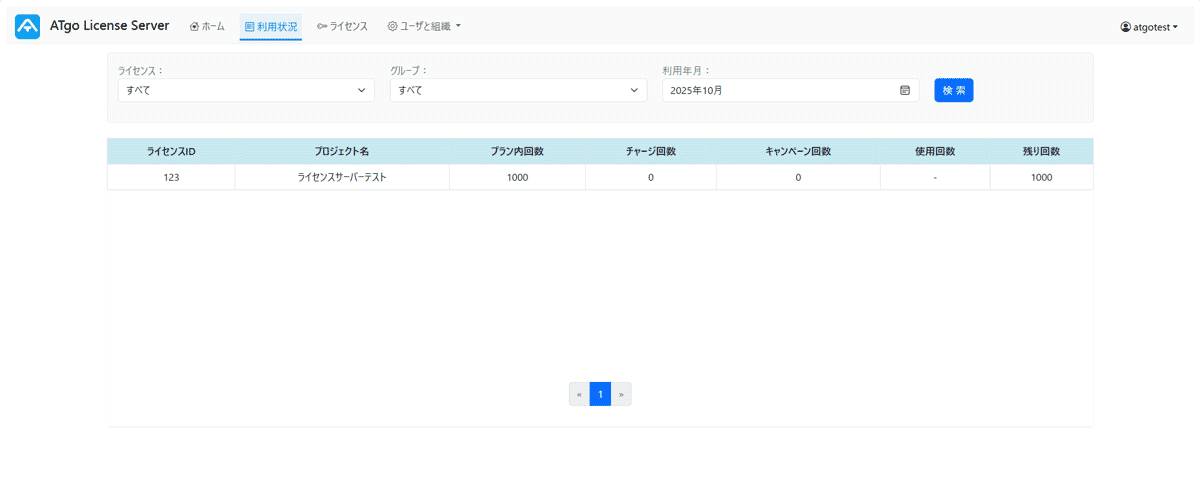Click the calendar icon in 利用年月 field

(x=905, y=90)
